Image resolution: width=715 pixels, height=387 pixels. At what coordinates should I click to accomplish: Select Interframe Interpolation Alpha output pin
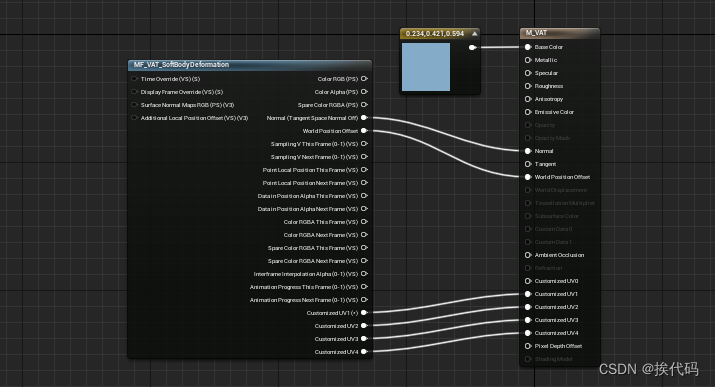[364, 274]
